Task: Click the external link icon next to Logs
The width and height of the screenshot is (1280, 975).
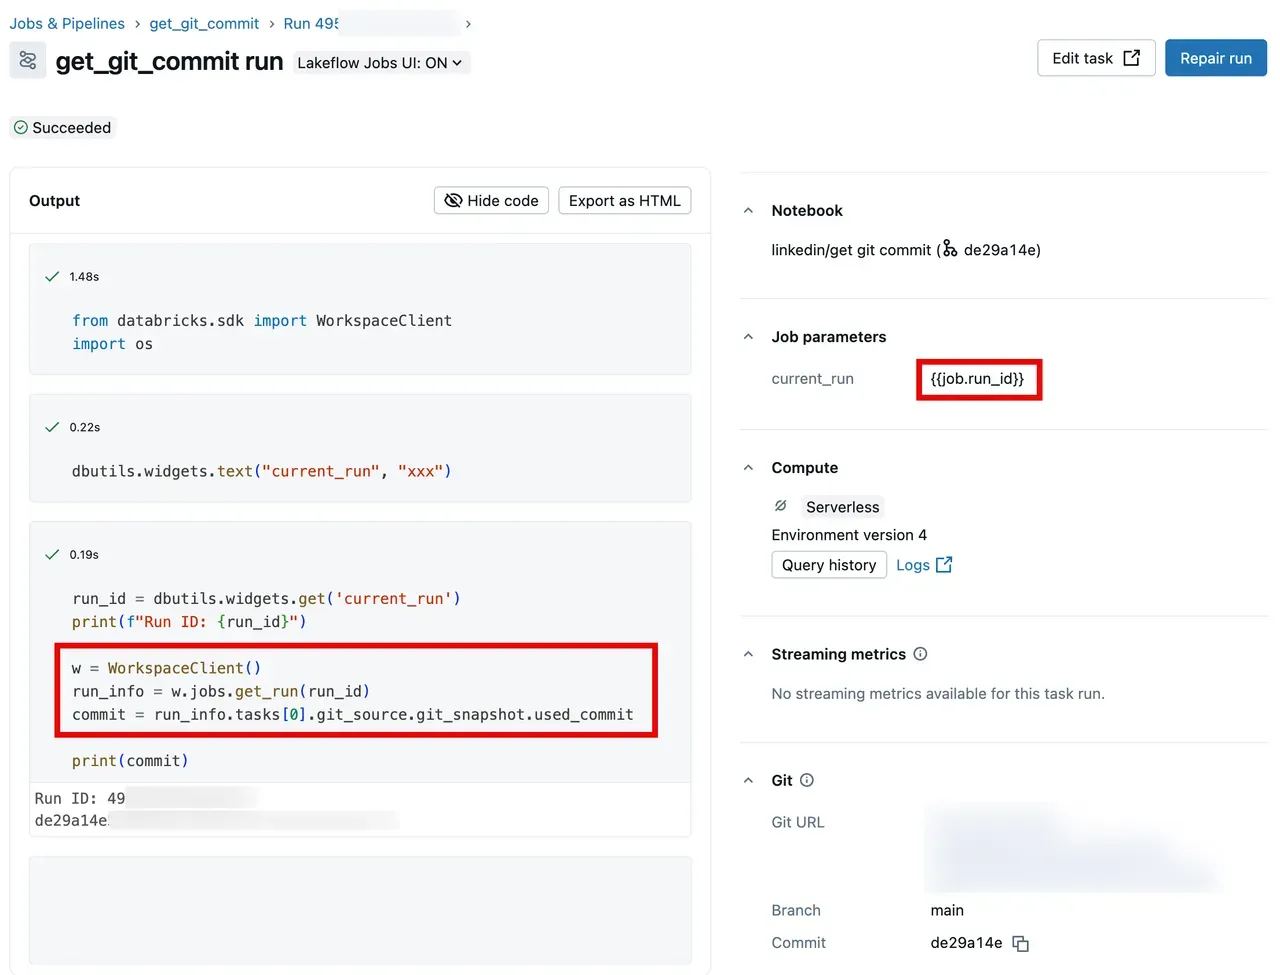Action: [x=943, y=565]
